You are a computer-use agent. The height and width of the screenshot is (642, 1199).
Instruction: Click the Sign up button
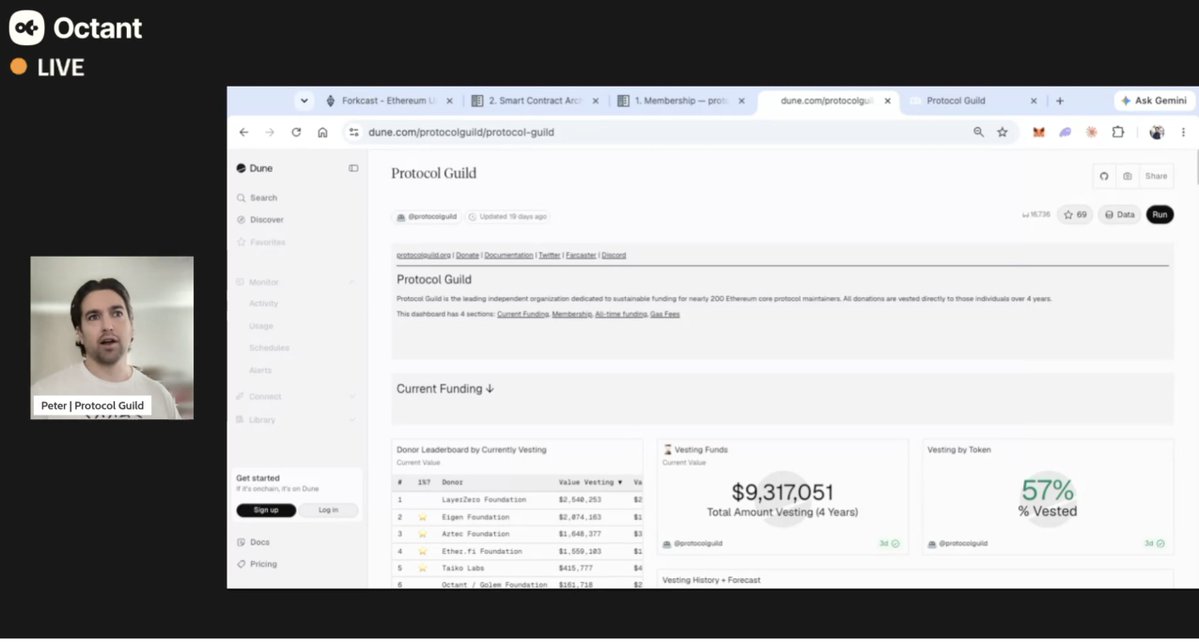[x=266, y=511]
